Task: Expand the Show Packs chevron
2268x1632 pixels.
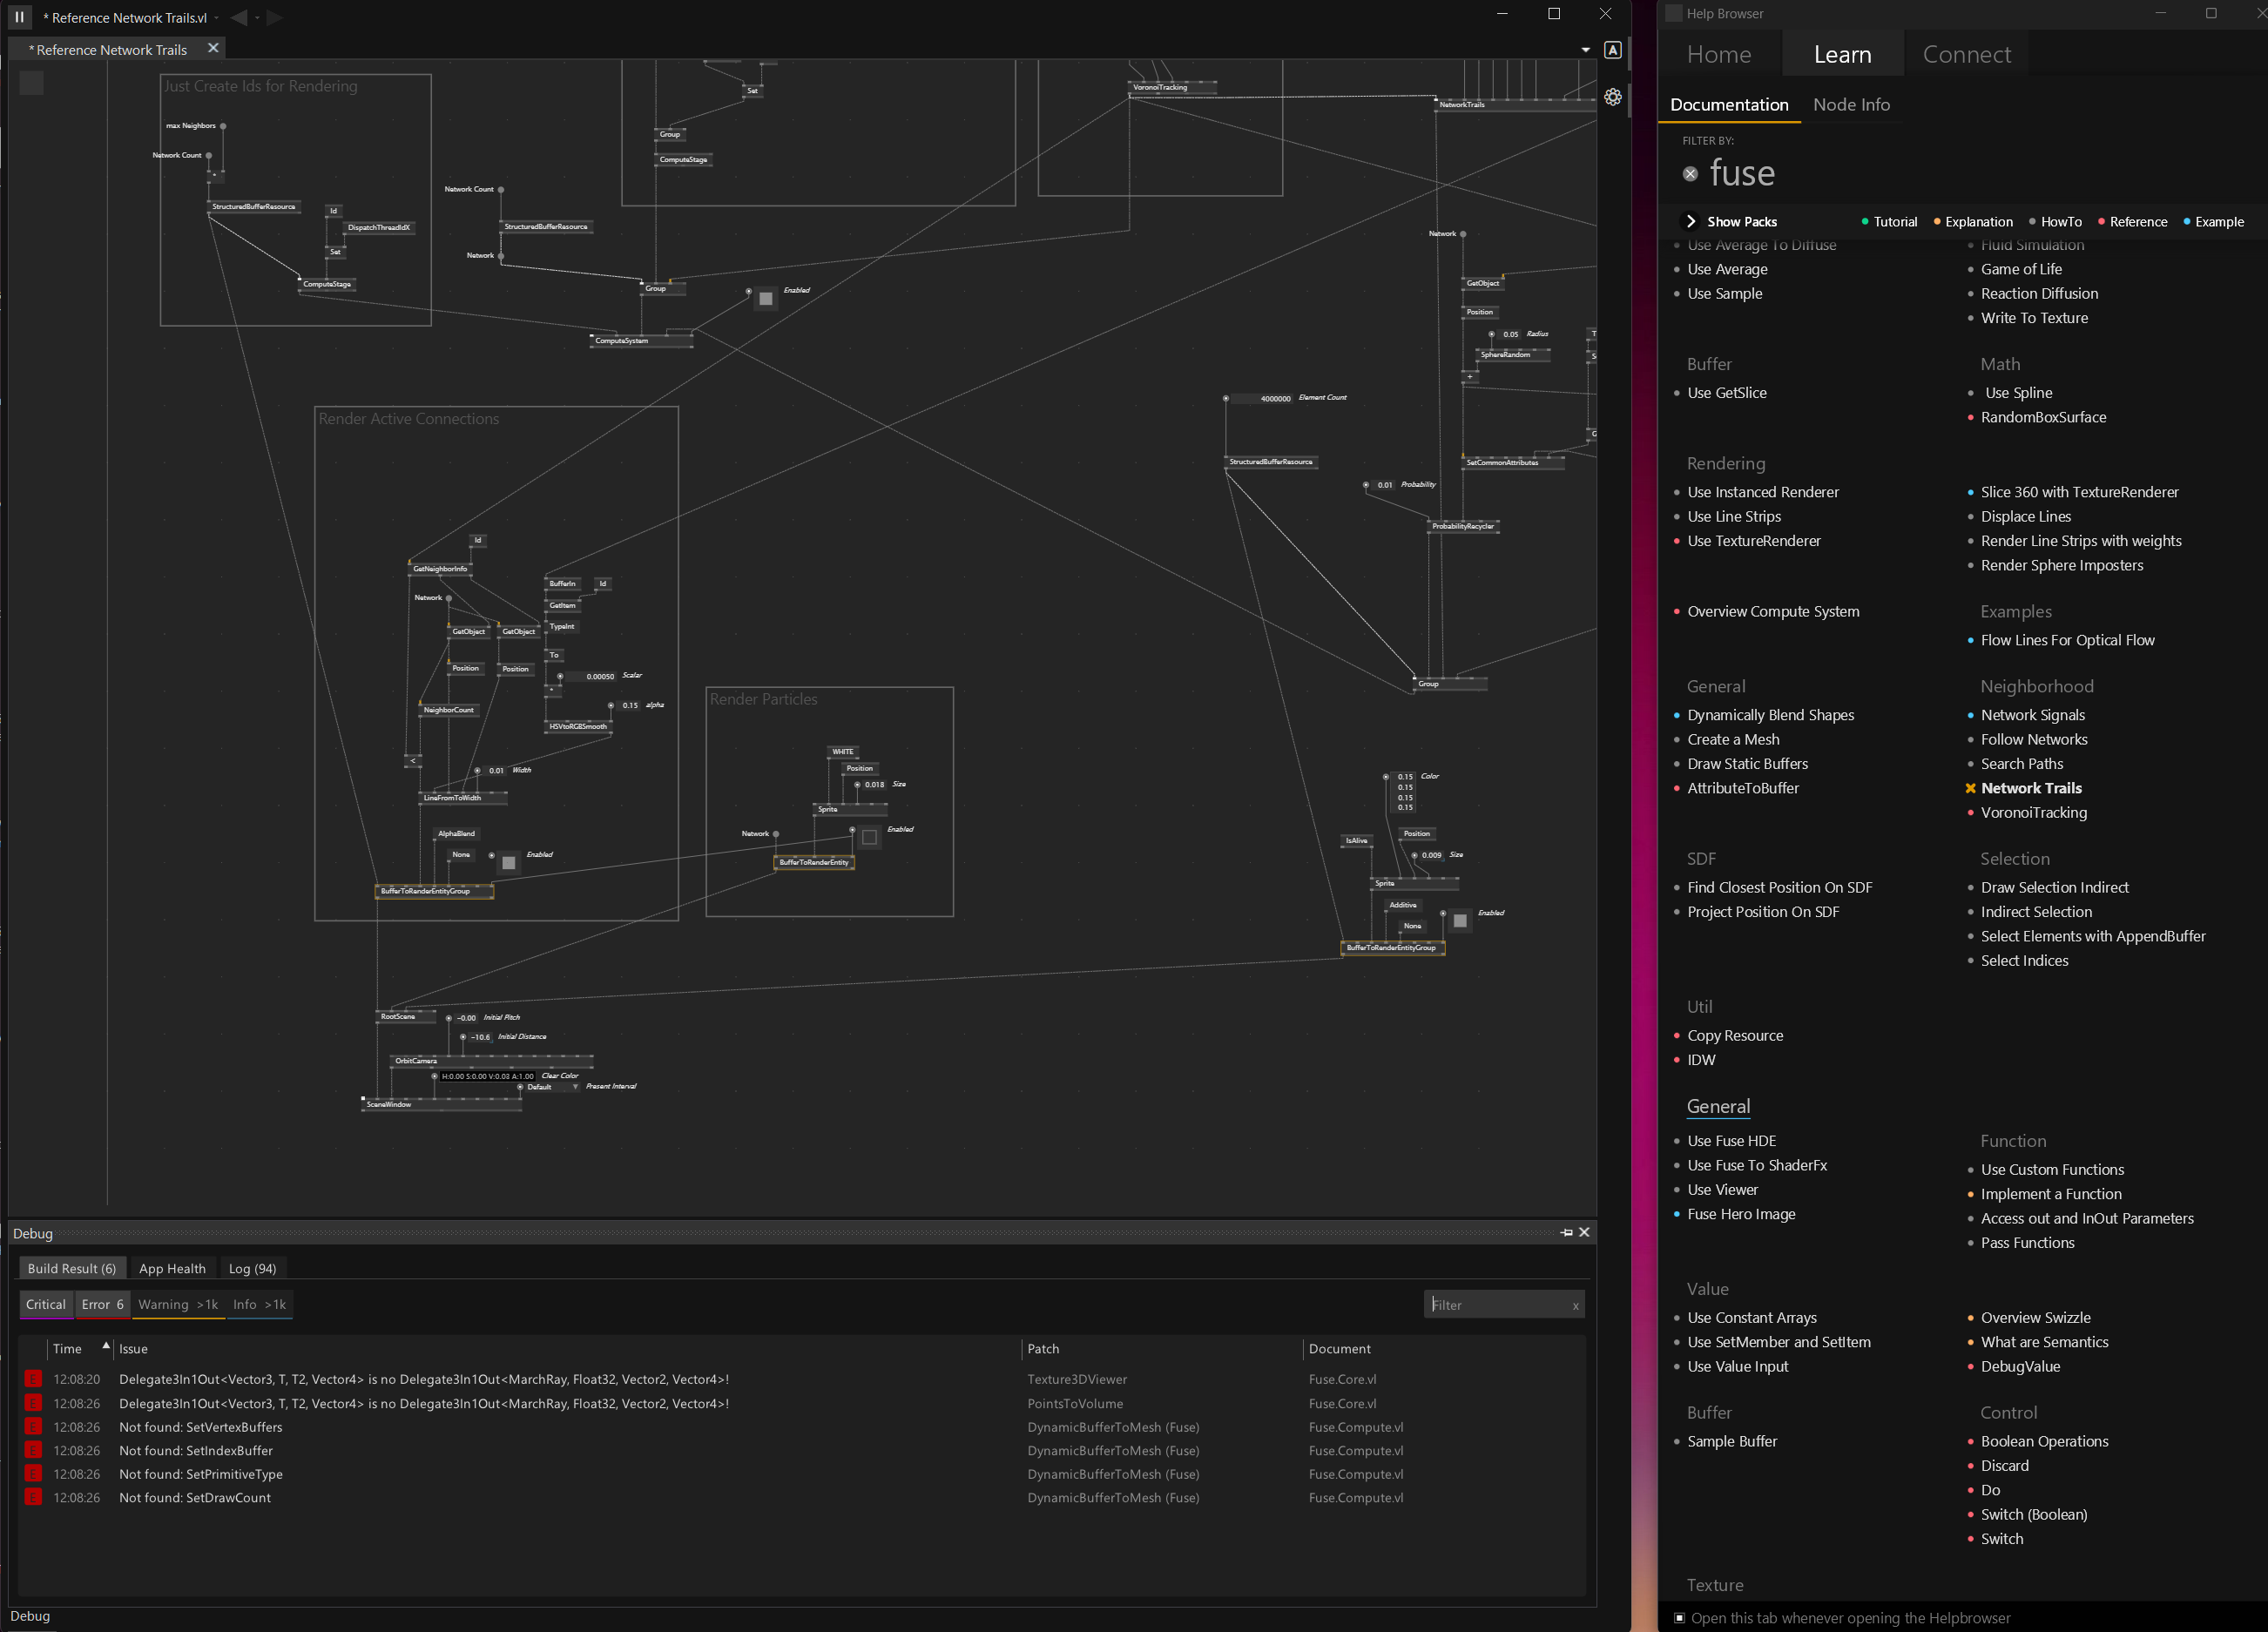Action: 1691,222
